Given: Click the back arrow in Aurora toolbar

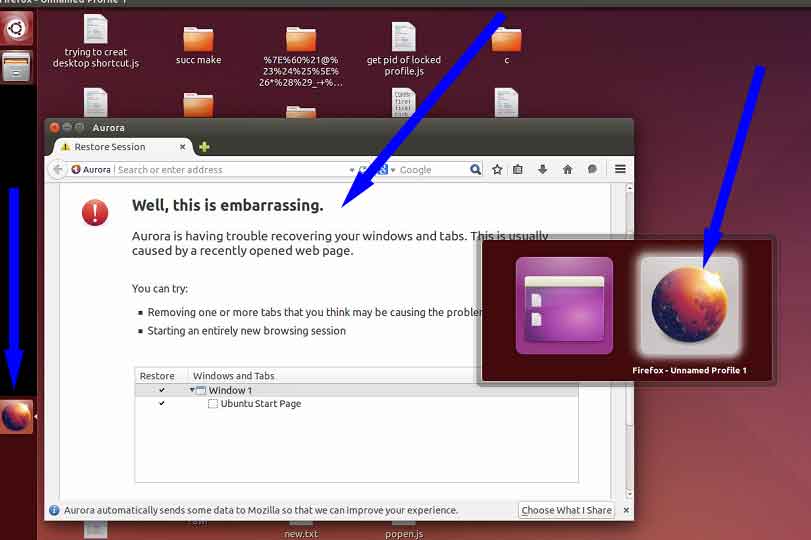Looking at the screenshot, I should (x=58, y=169).
